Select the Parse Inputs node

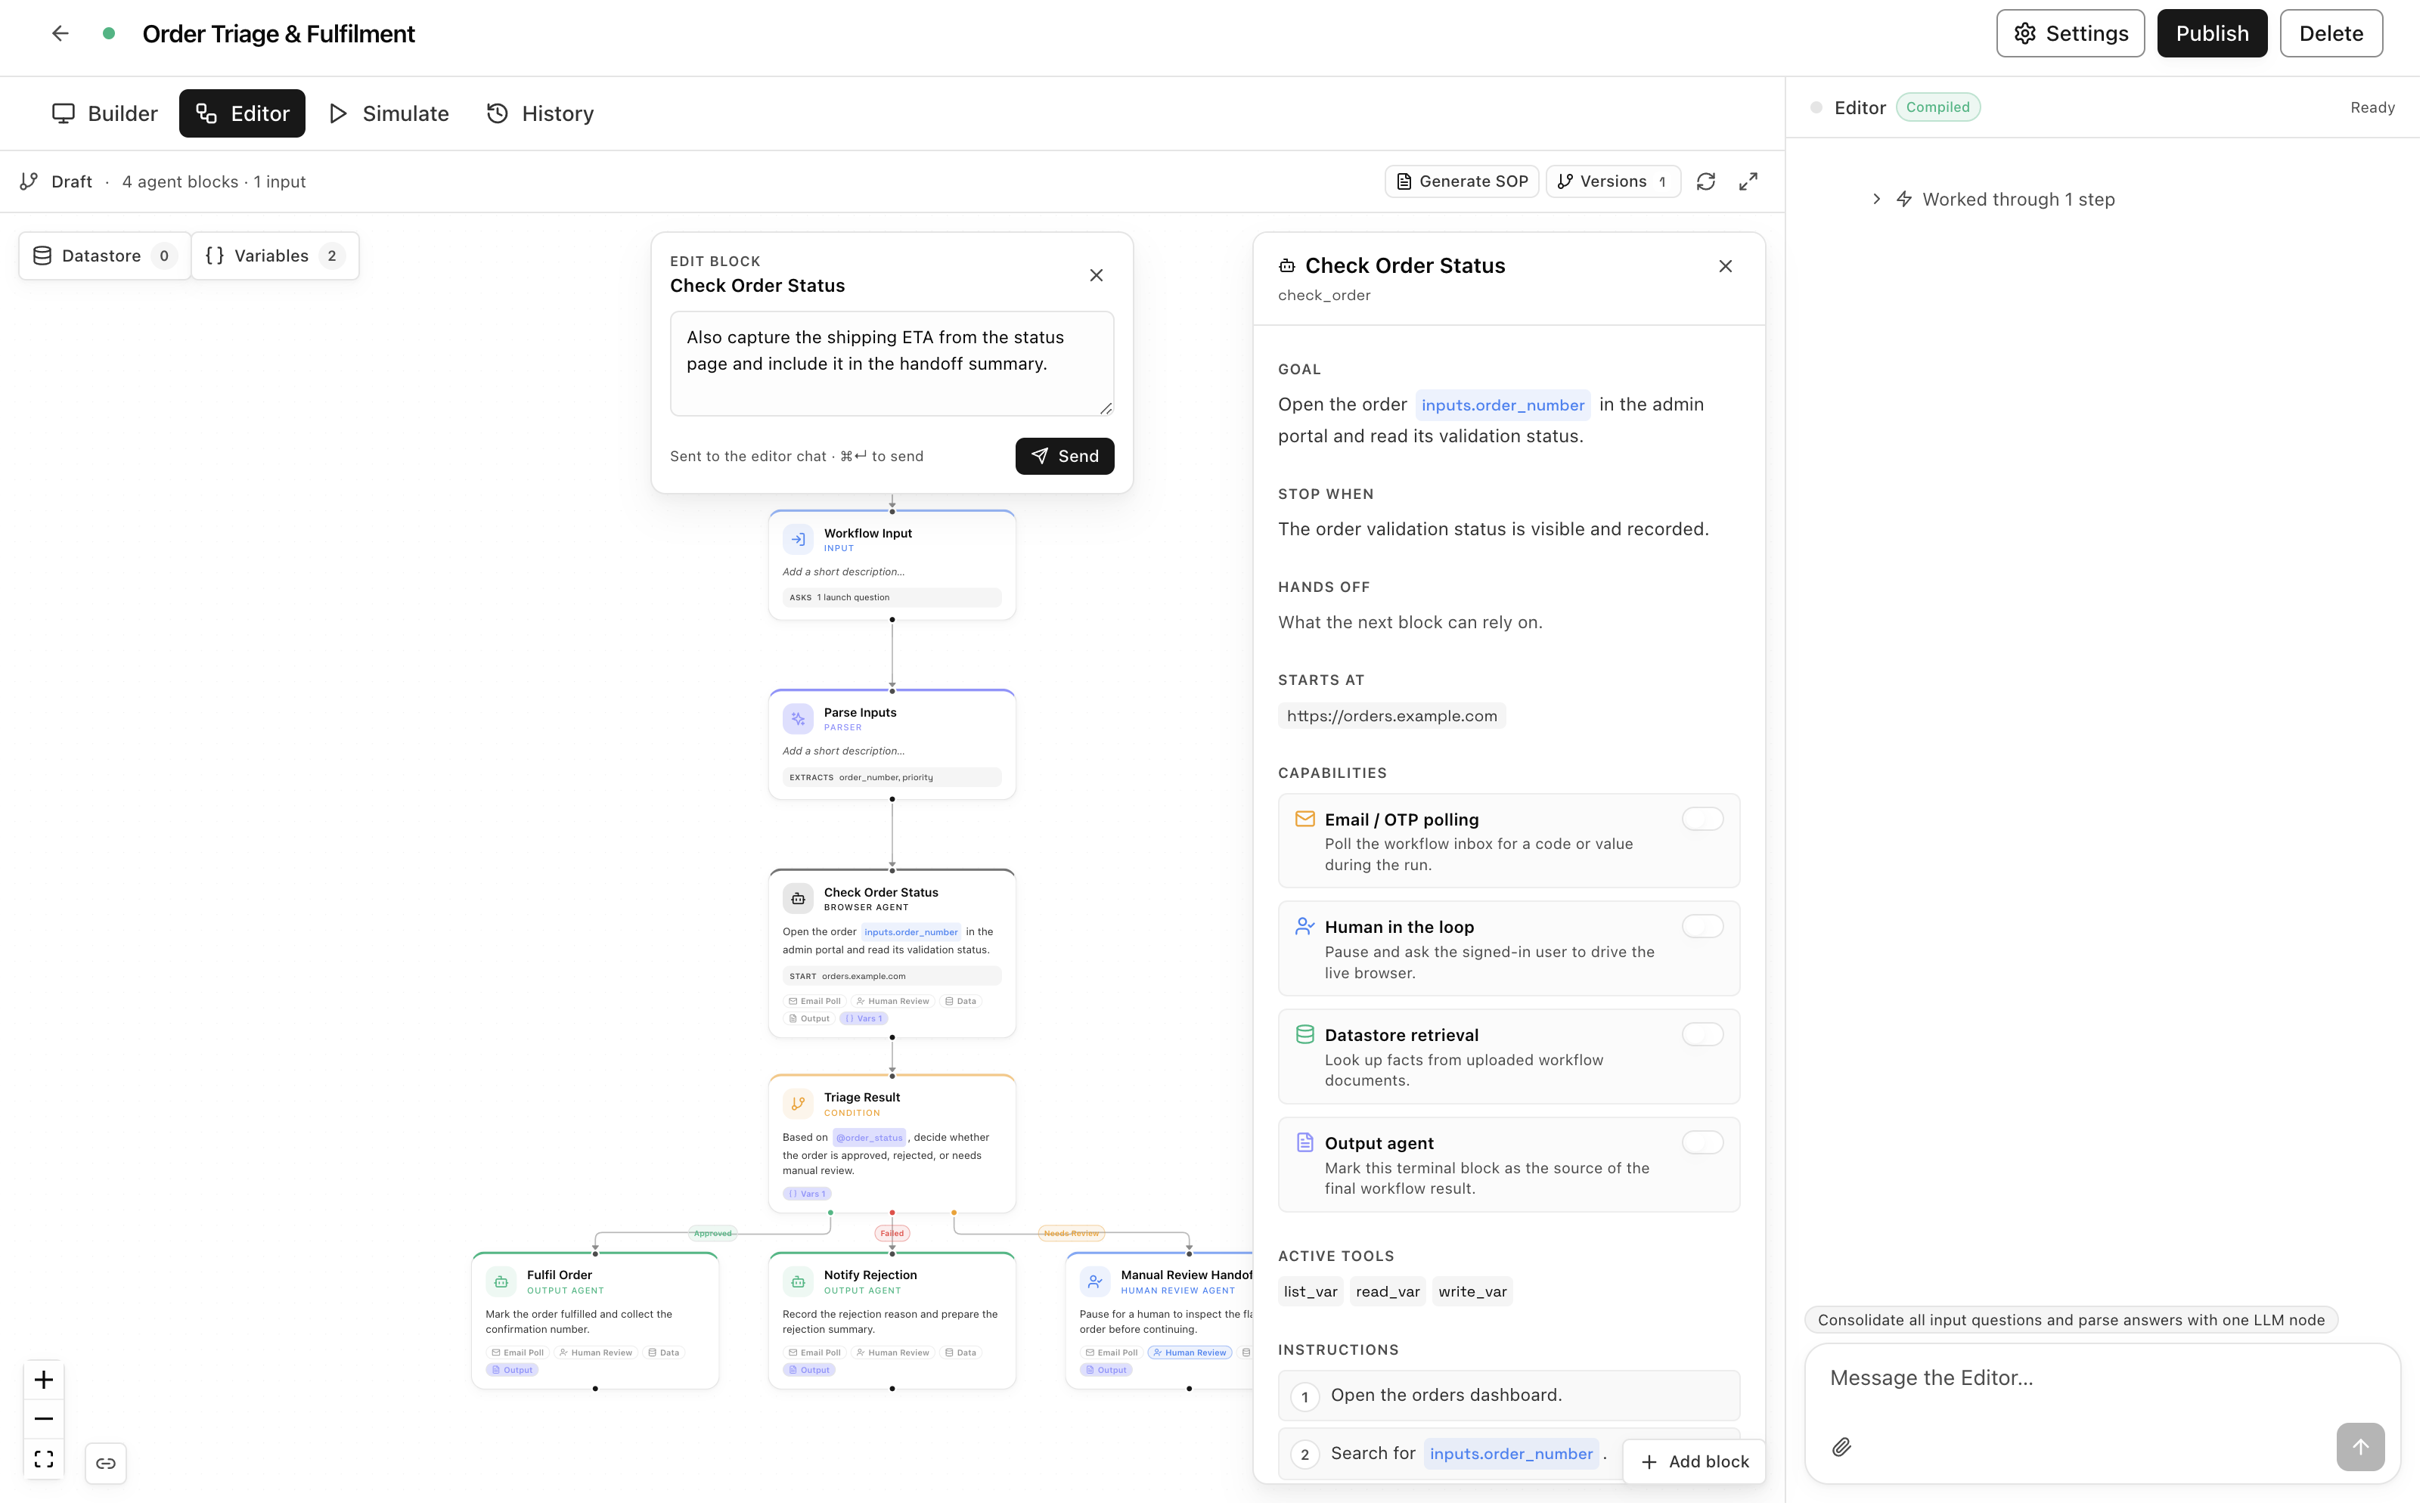[895, 747]
